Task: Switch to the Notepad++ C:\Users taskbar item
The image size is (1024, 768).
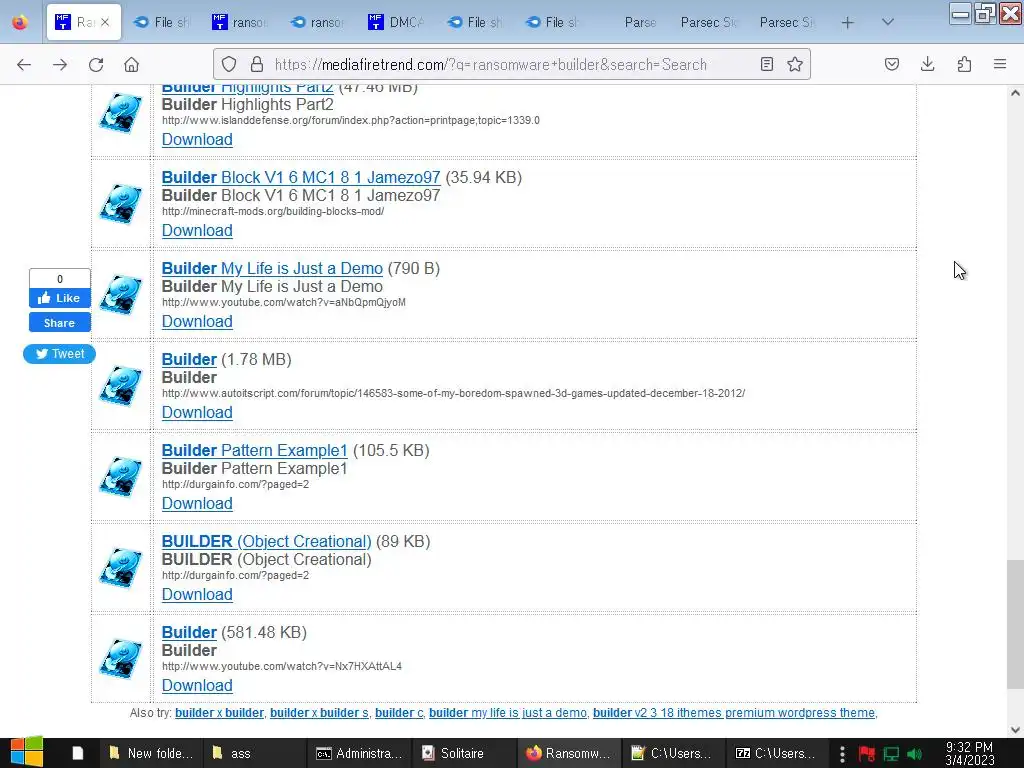Action: [x=672, y=753]
